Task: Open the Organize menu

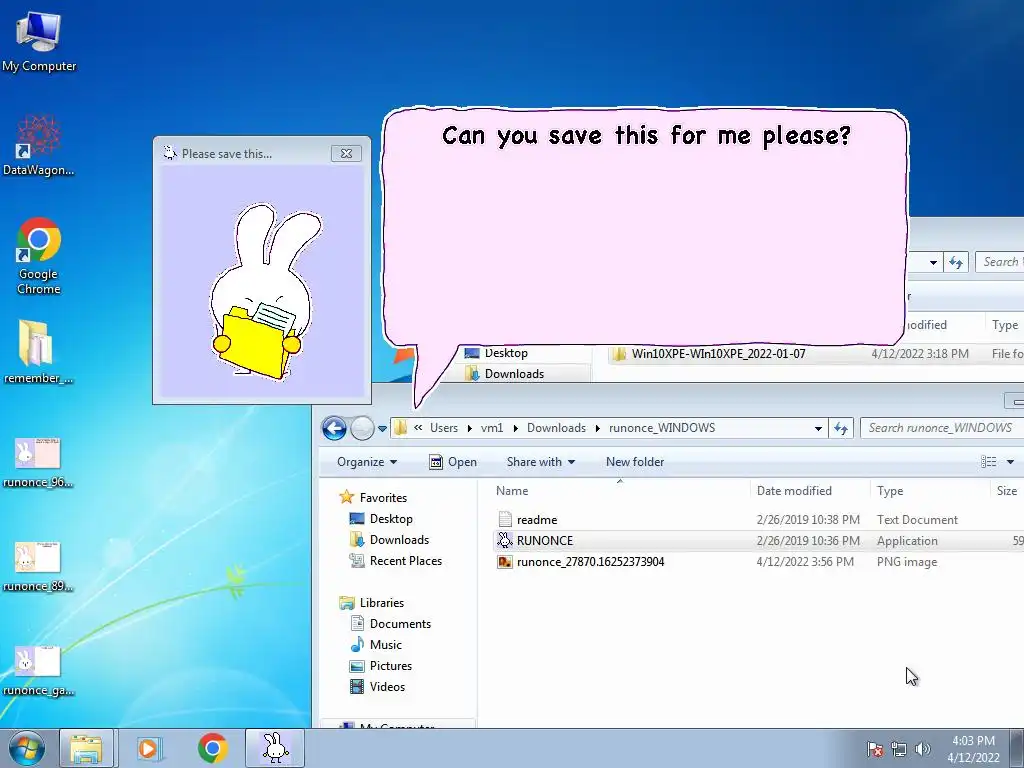Action: (x=367, y=462)
